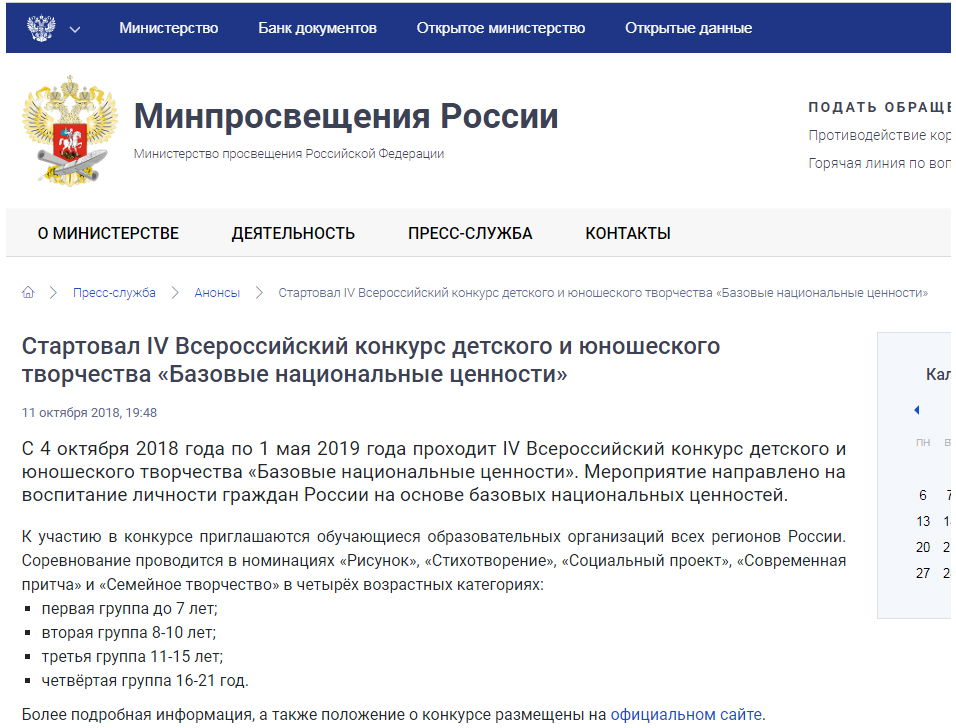Screen dimensions: 956x728
Task: Select day 13 in the calendar
Action: (x=923, y=521)
